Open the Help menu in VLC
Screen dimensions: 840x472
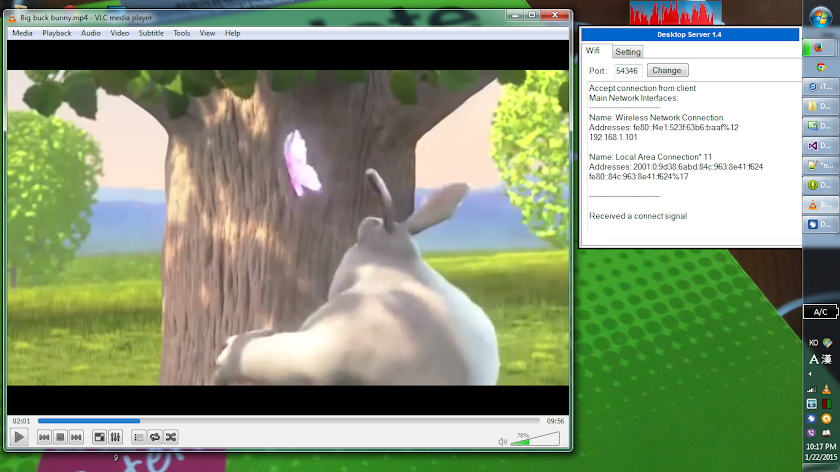click(x=232, y=33)
